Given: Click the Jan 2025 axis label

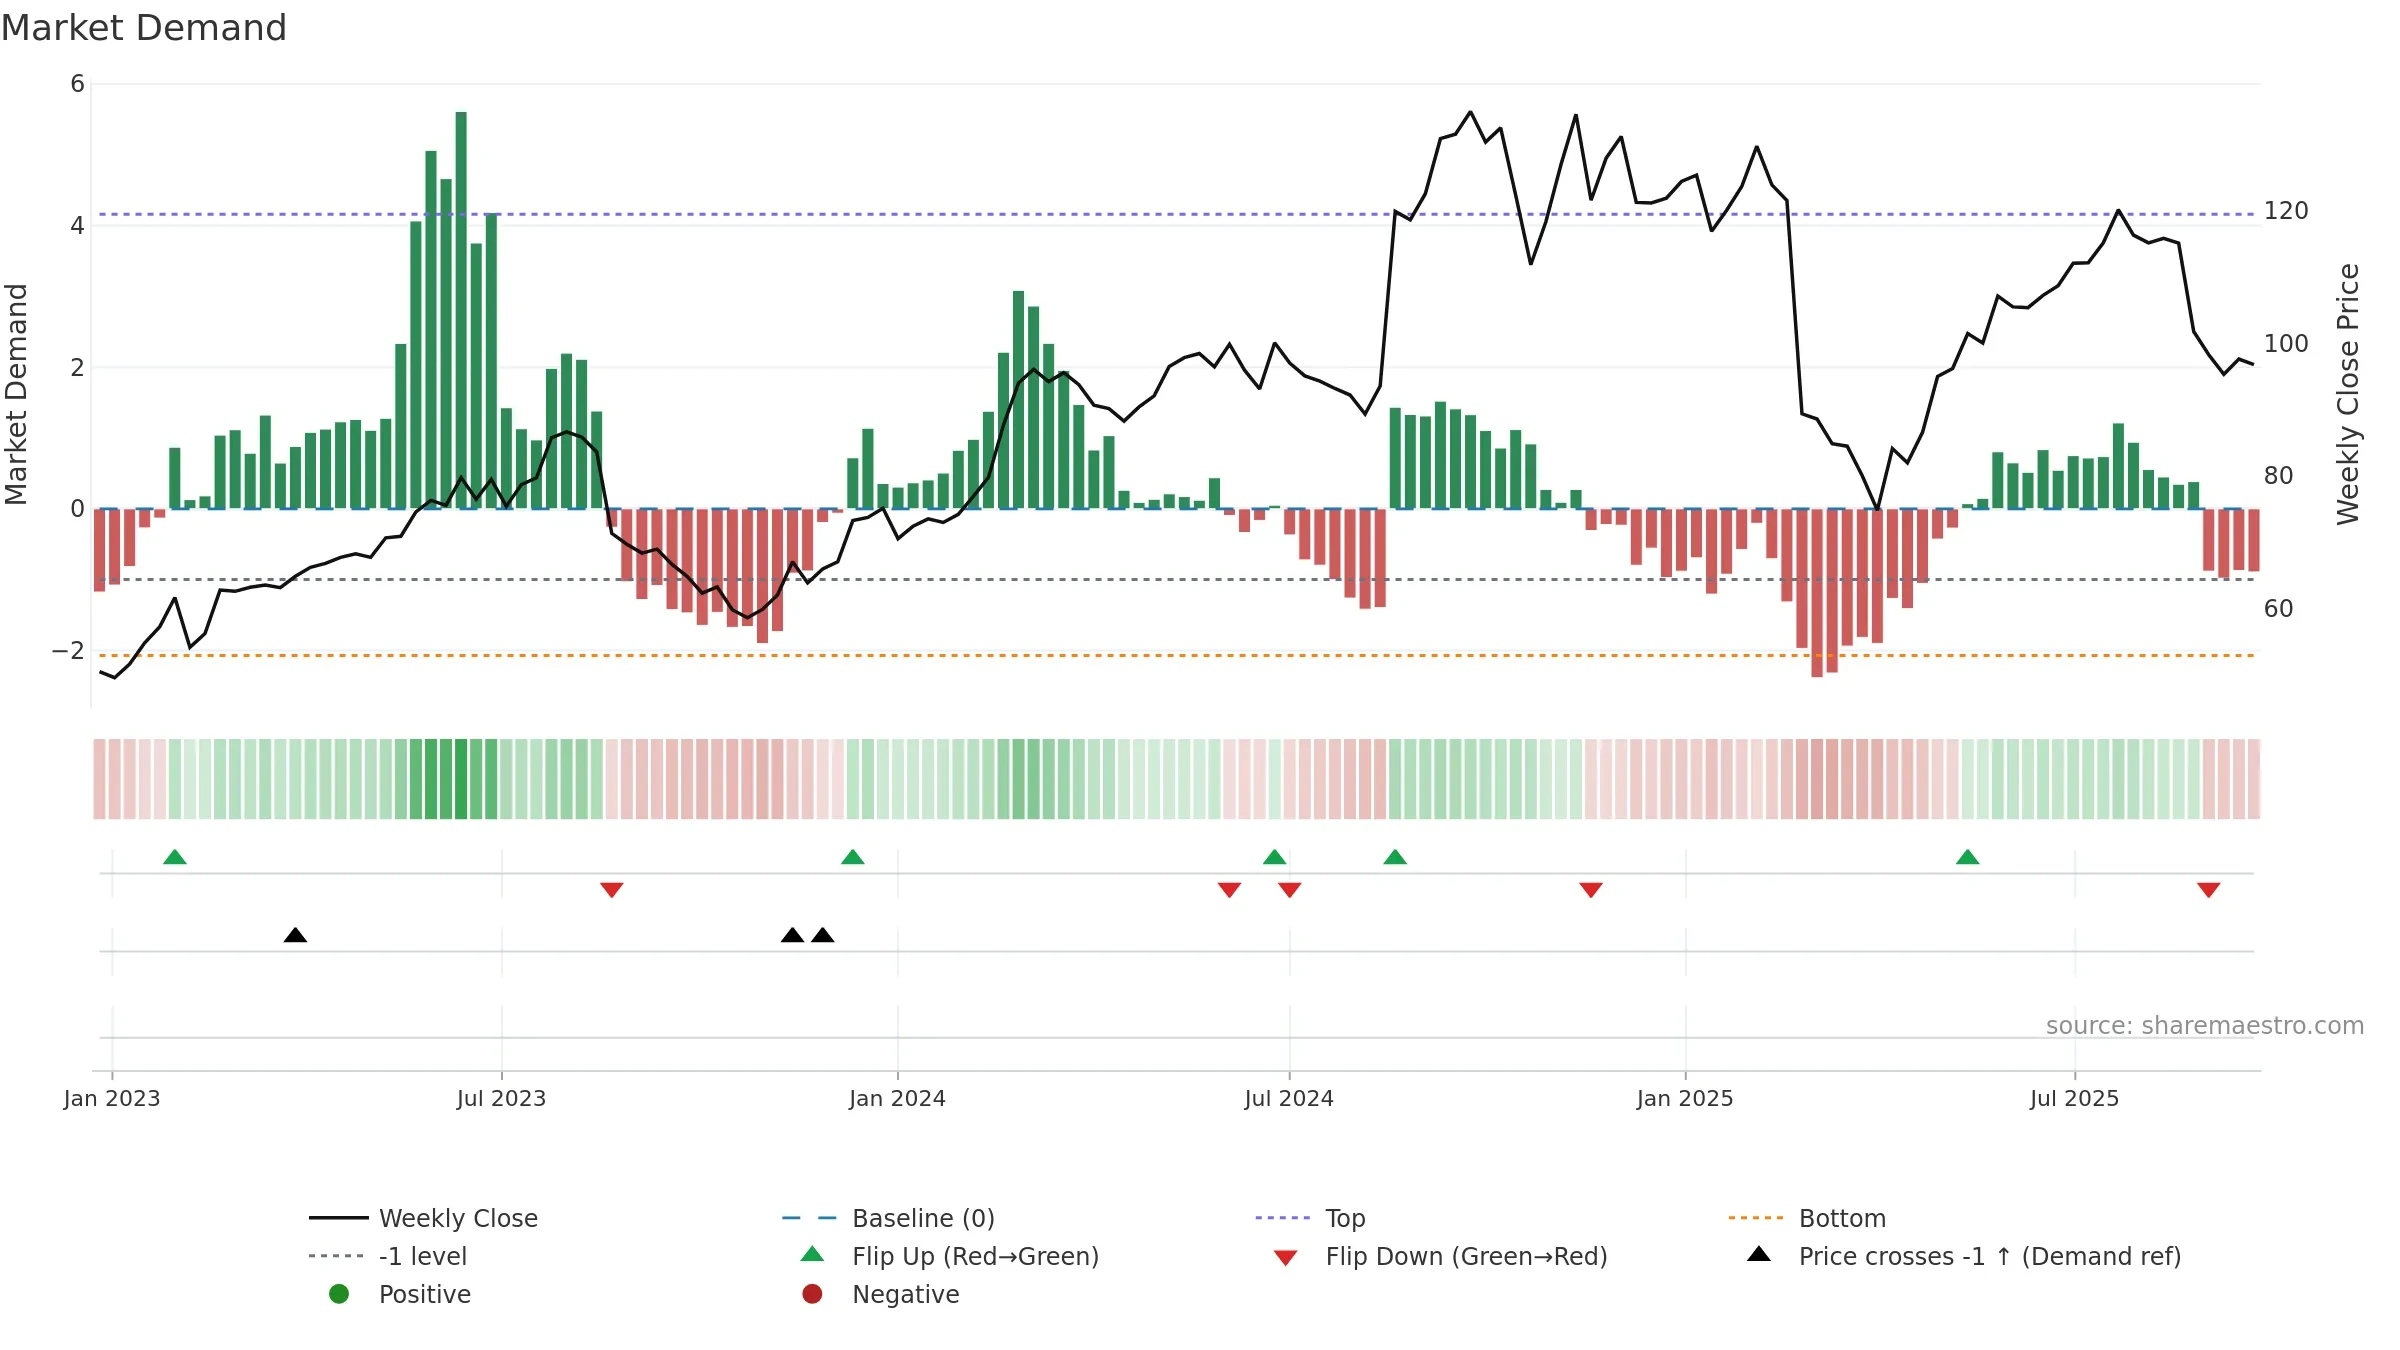Looking at the screenshot, I should [x=1685, y=1099].
